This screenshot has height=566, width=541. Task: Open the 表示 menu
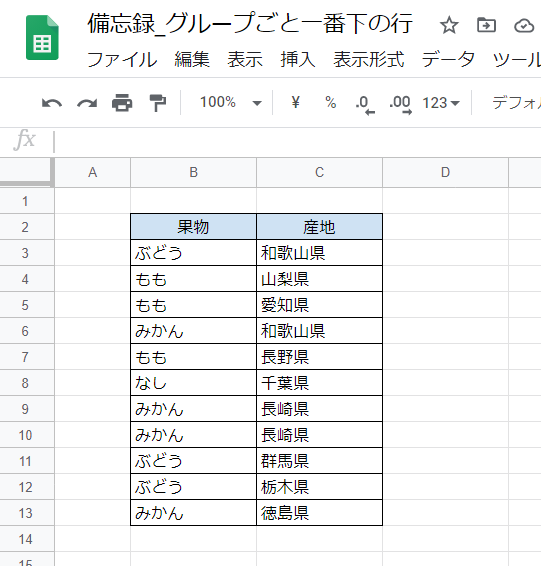click(245, 60)
